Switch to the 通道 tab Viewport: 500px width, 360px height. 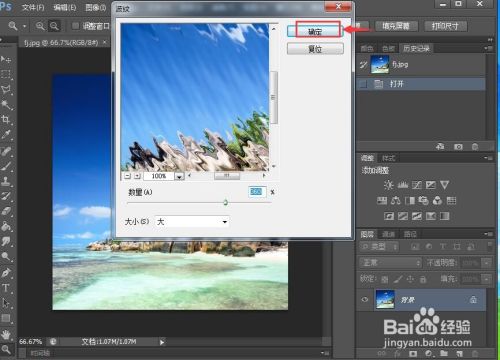(388, 234)
